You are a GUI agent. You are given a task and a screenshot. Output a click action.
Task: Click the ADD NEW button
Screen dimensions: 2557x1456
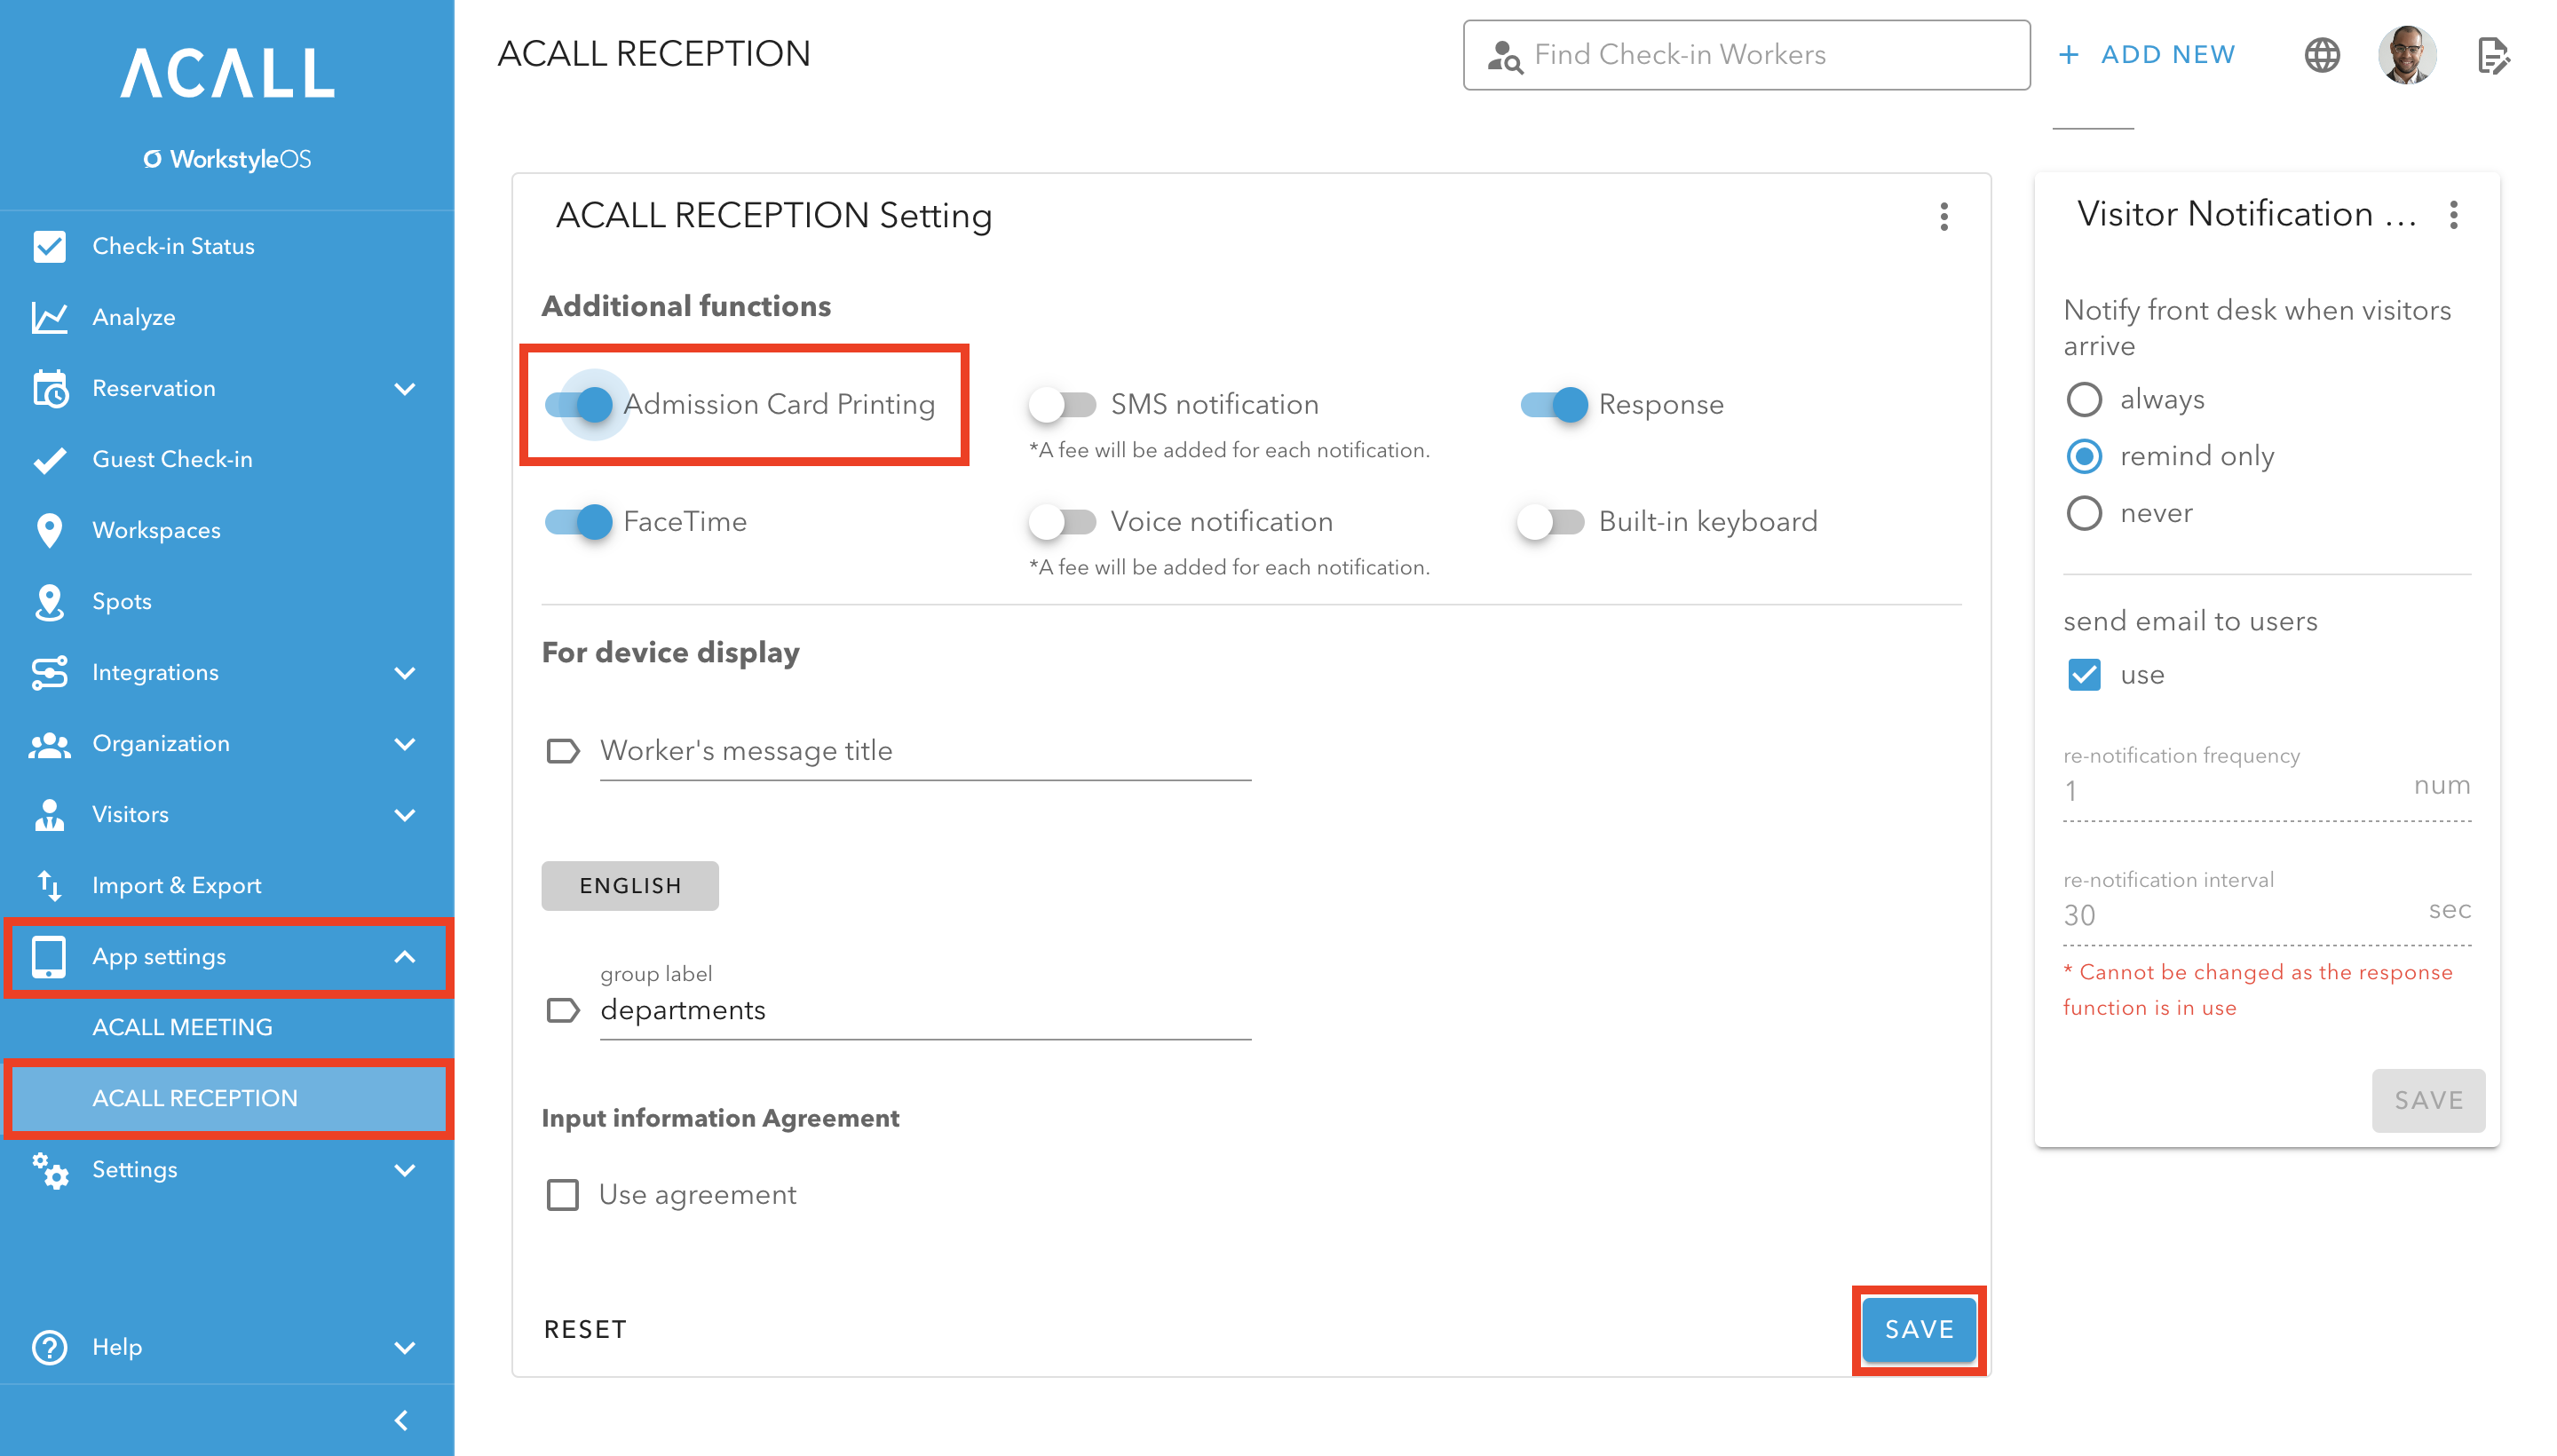[x=2146, y=55]
